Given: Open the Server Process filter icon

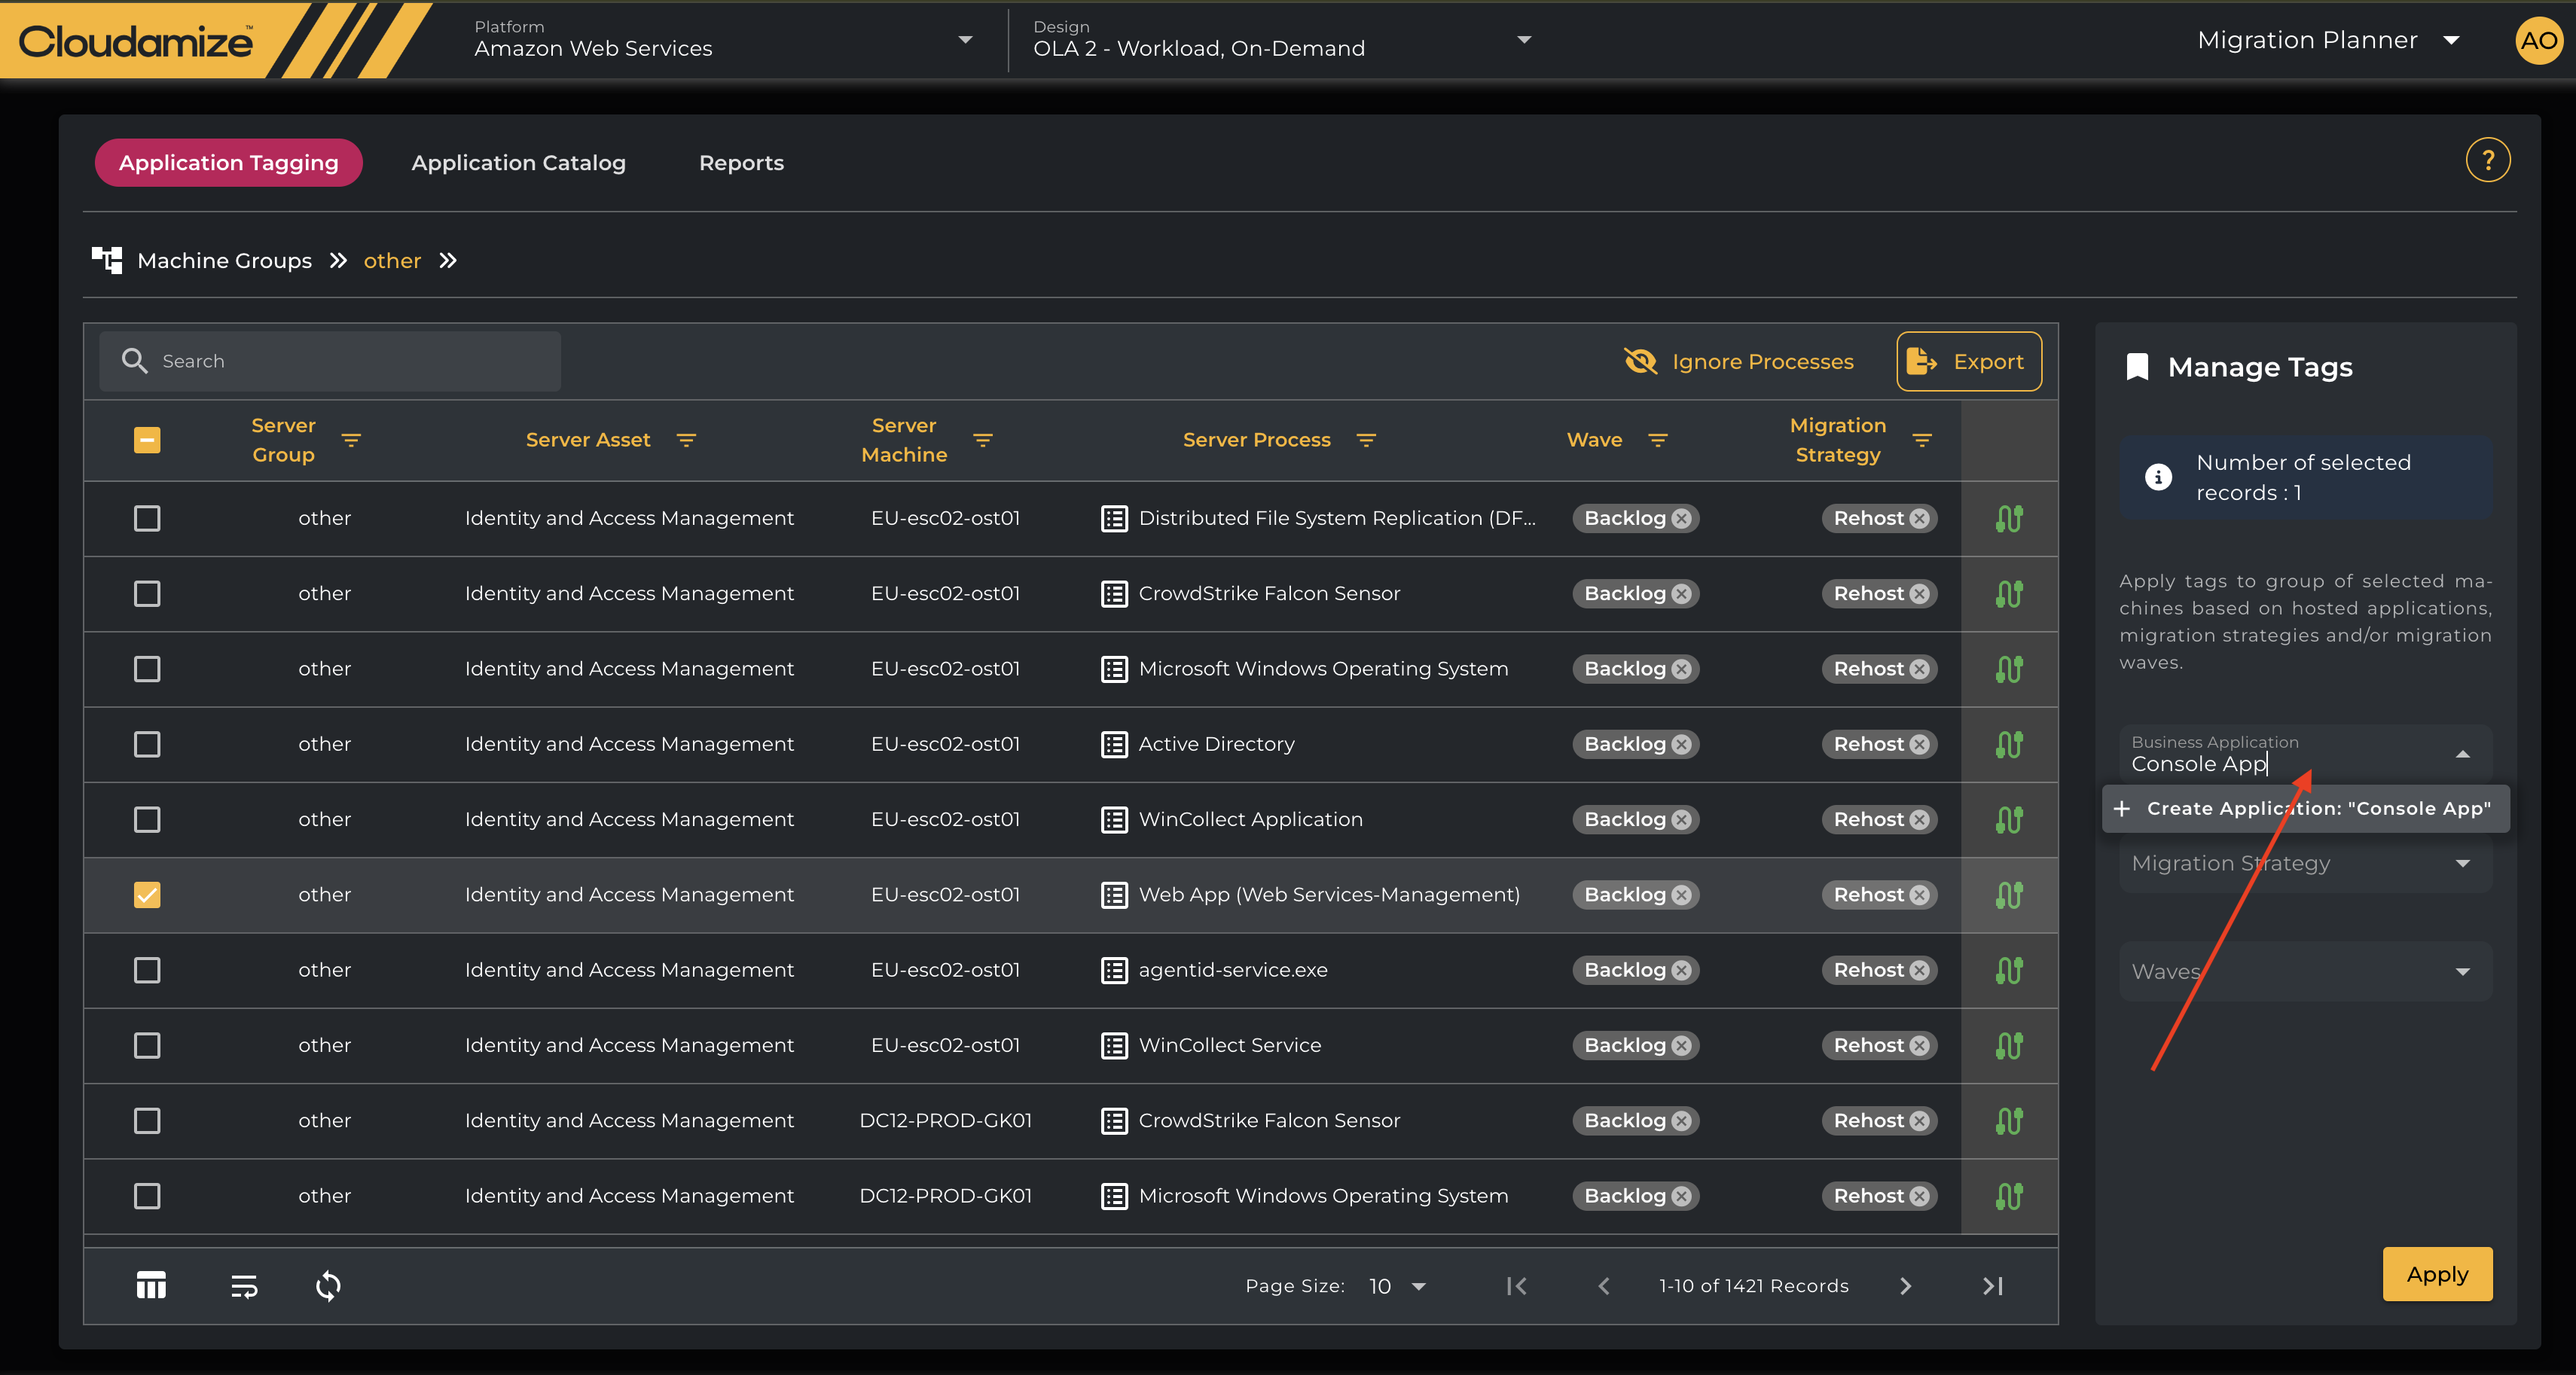Looking at the screenshot, I should coord(1366,440).
